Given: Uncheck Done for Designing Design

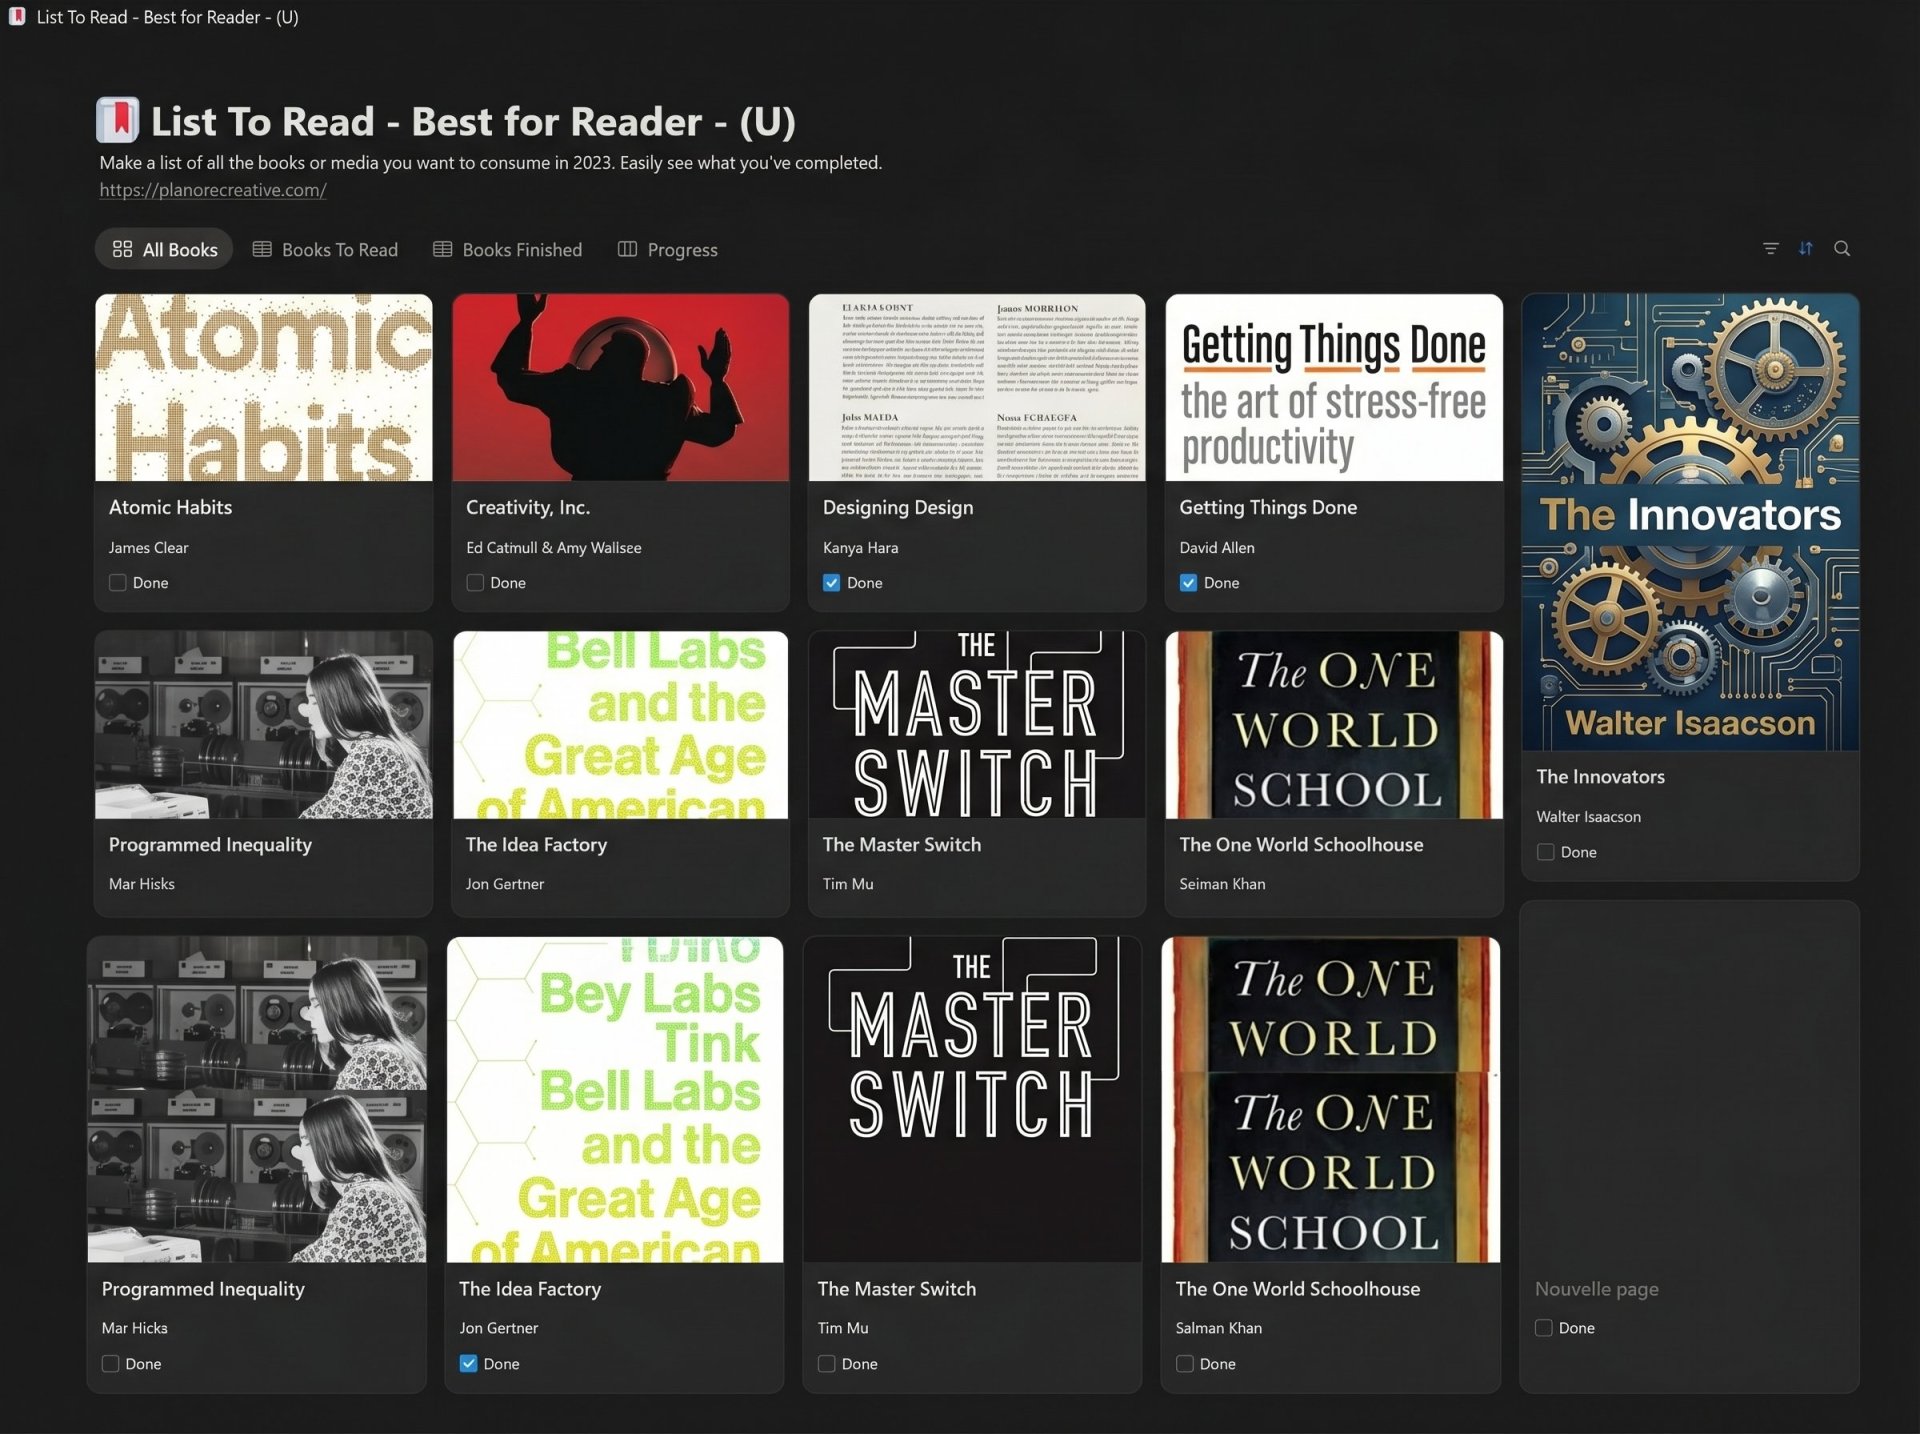Looking at the screenshot, I should (x=831, y=583).
